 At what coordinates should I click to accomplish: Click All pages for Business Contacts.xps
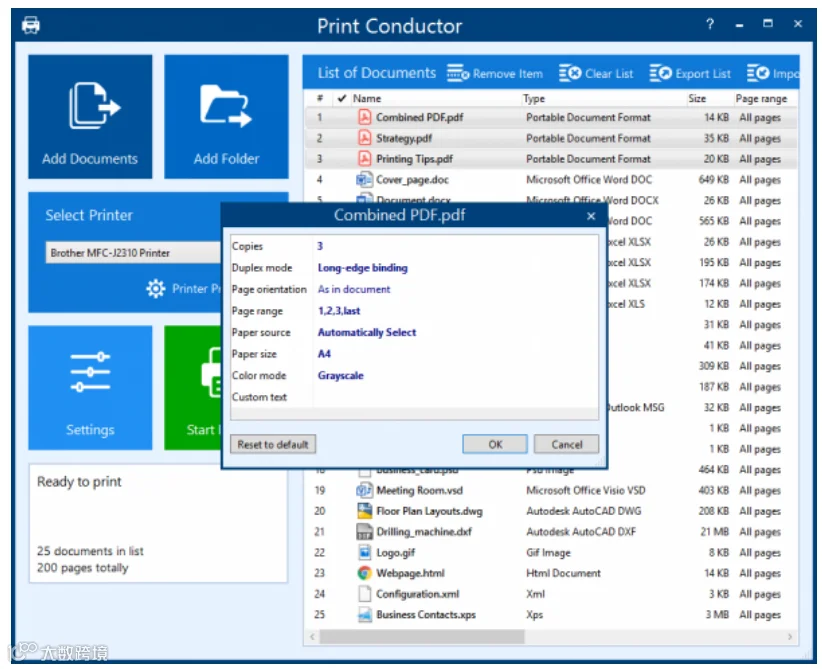pyautogui.click(x=760, y=614)
